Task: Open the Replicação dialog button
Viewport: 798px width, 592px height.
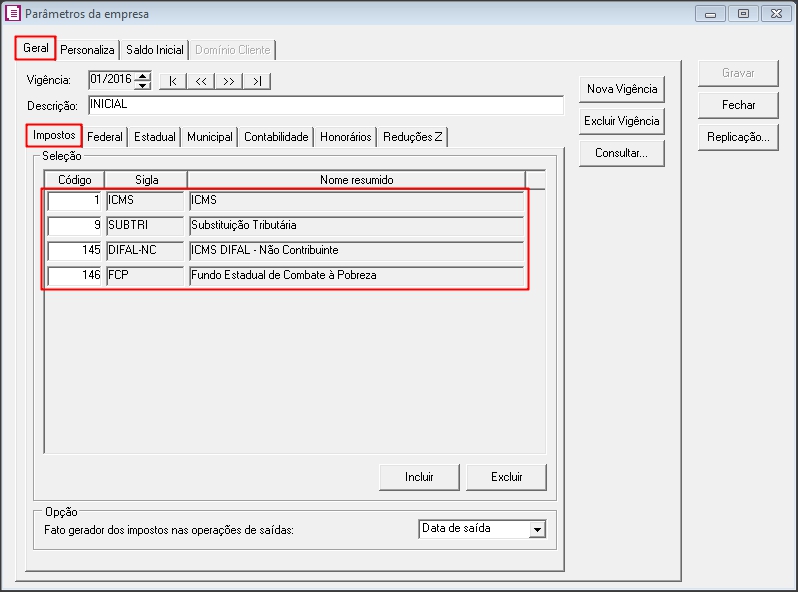Action: click(738, 137)
